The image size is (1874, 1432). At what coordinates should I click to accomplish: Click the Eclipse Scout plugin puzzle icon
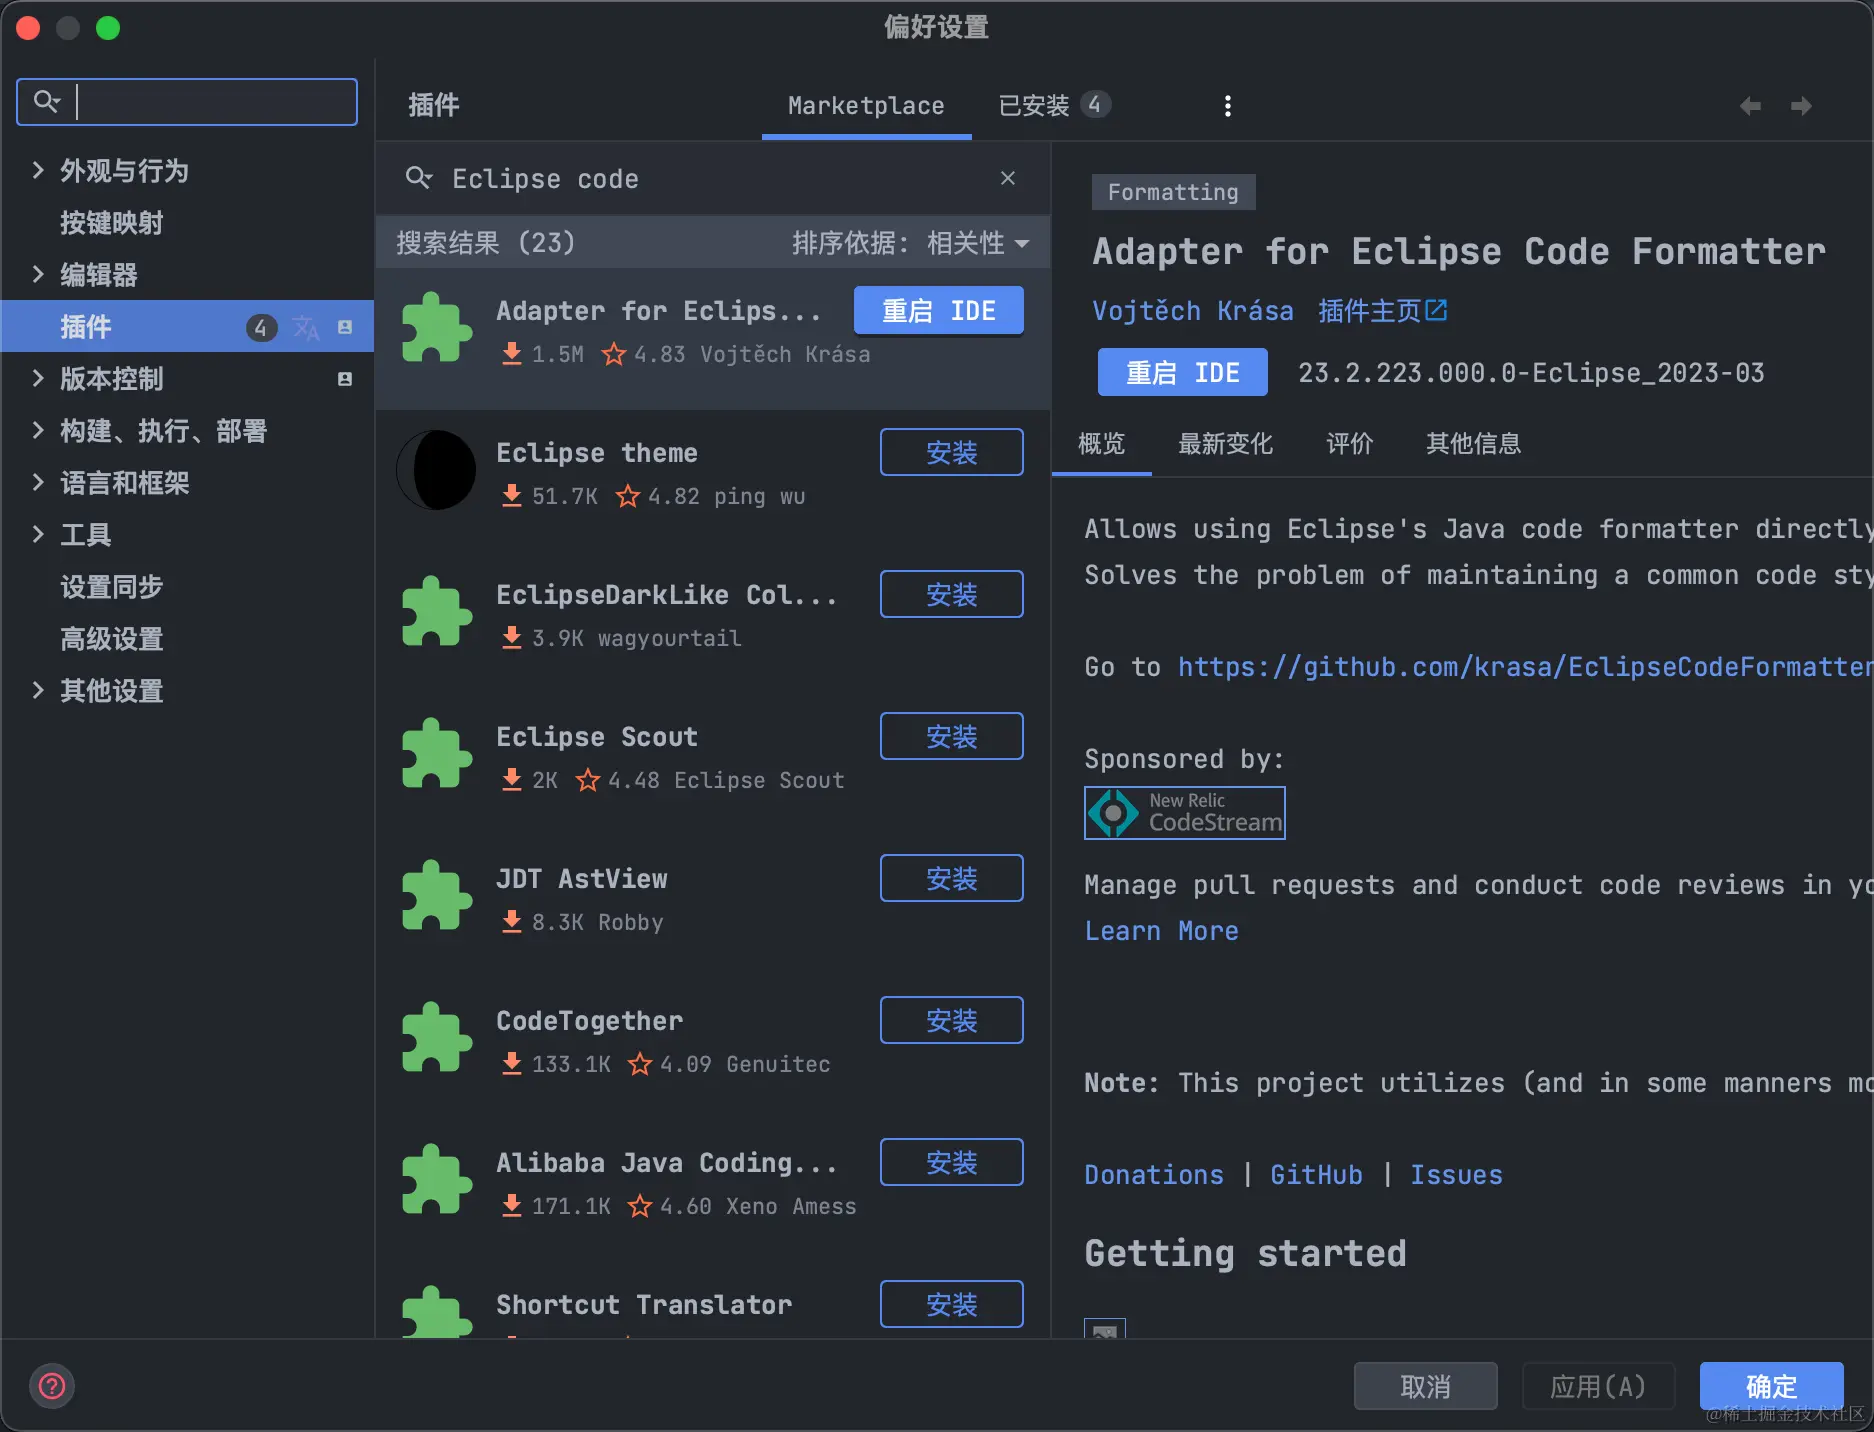click(436, 754)
